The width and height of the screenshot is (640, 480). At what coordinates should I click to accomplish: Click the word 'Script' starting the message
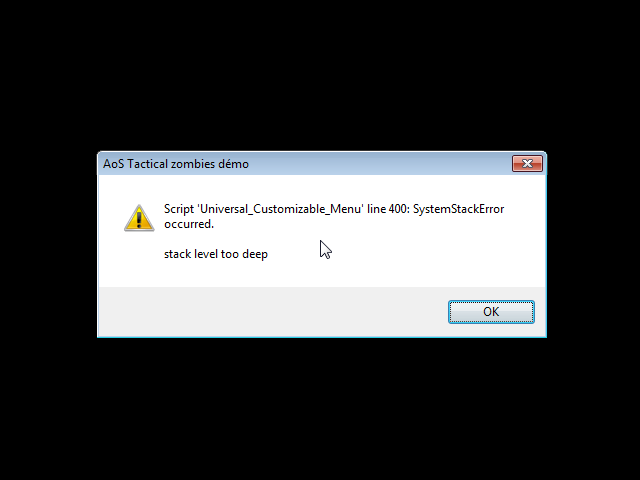[179, 209]
